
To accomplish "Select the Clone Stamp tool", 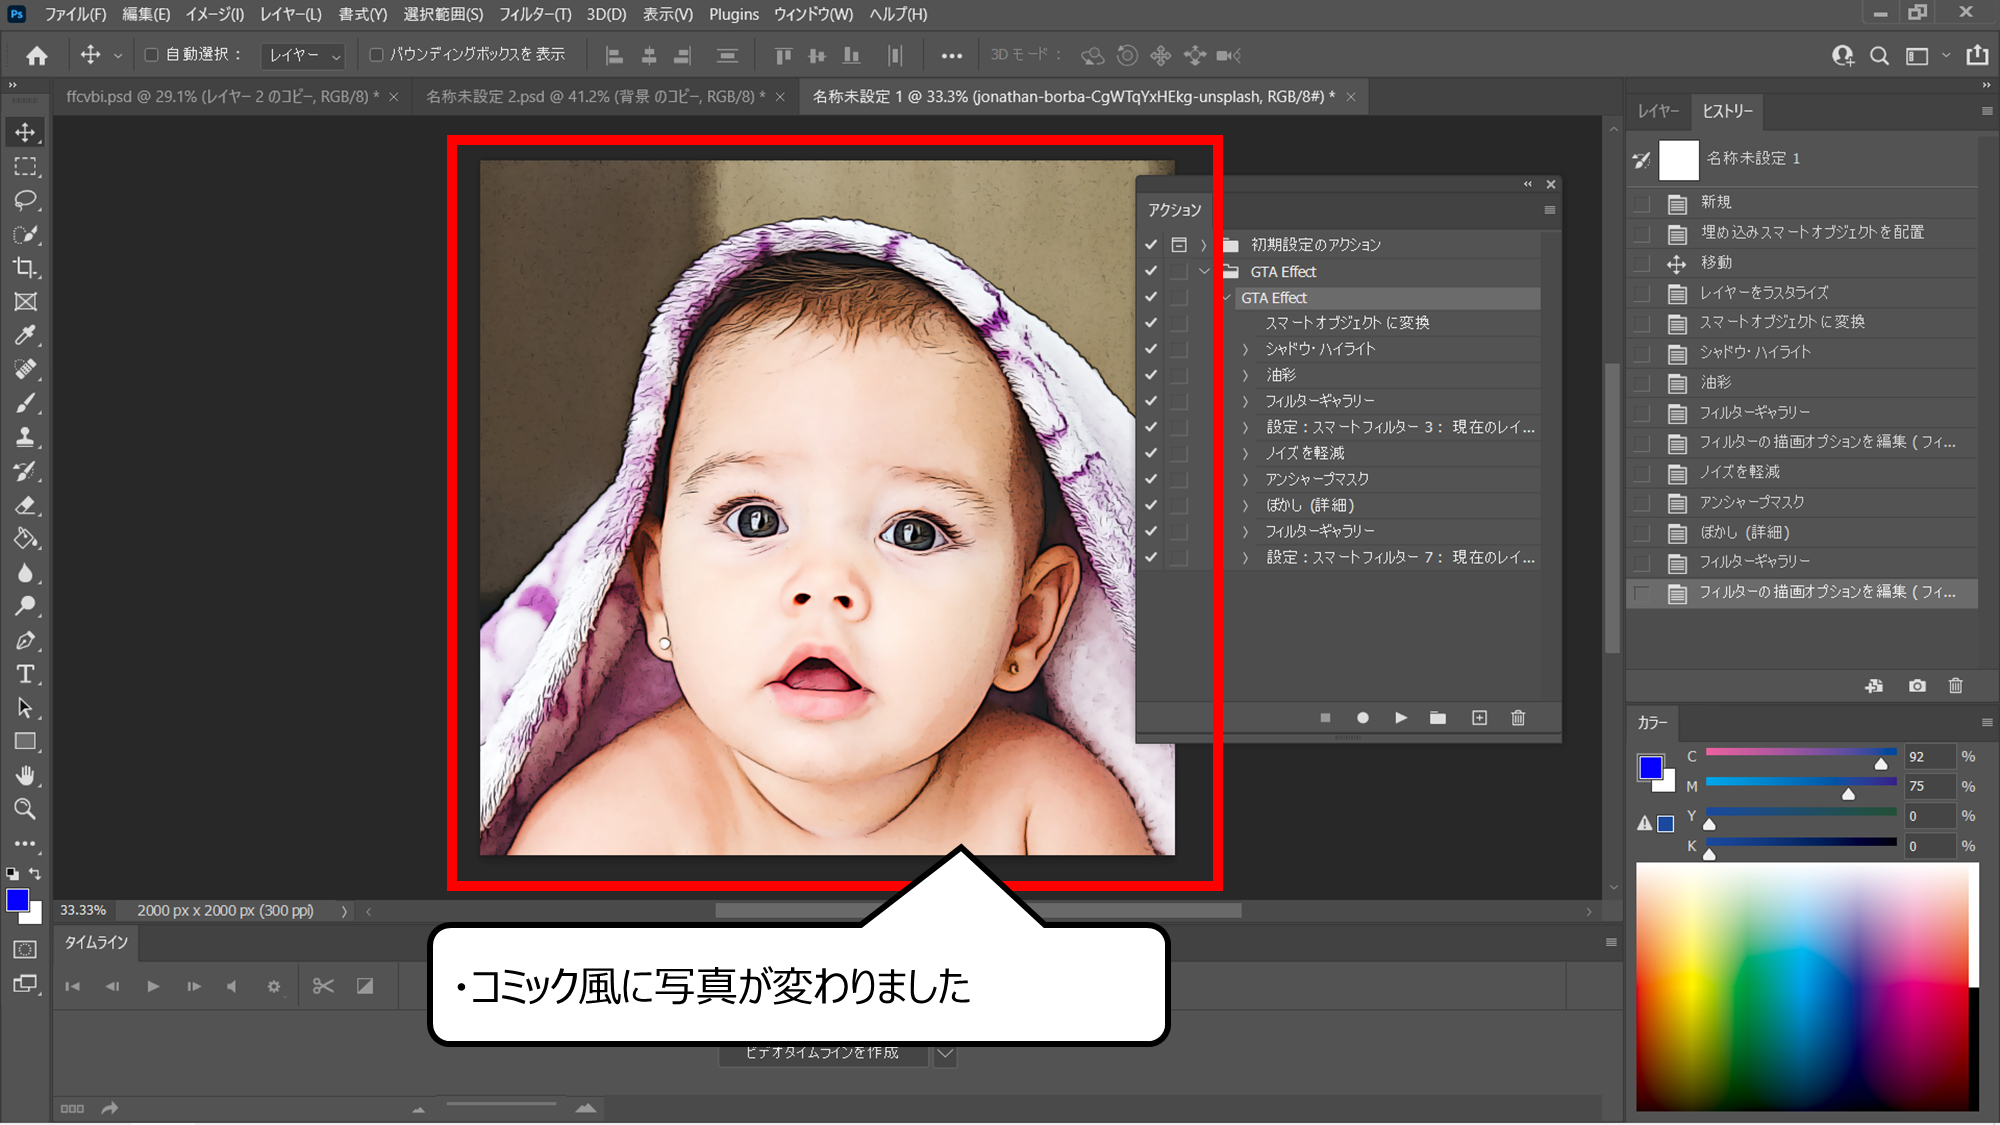I will (25, 437).
